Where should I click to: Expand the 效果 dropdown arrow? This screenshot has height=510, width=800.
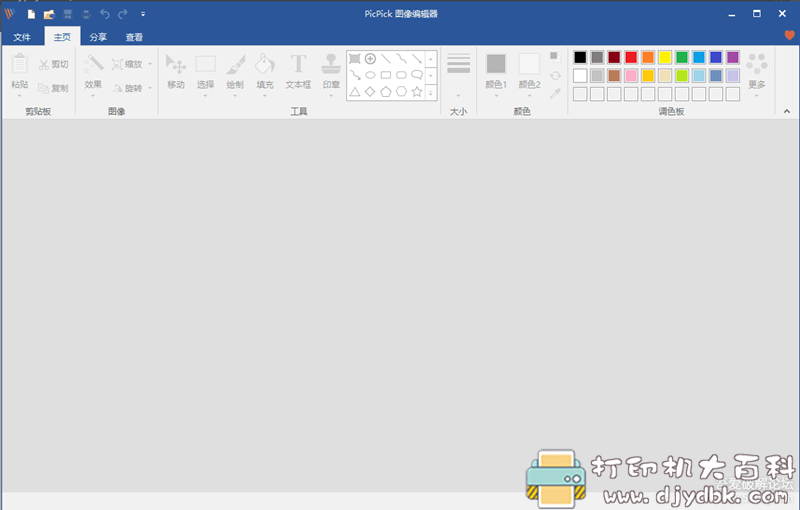(93, 95)
